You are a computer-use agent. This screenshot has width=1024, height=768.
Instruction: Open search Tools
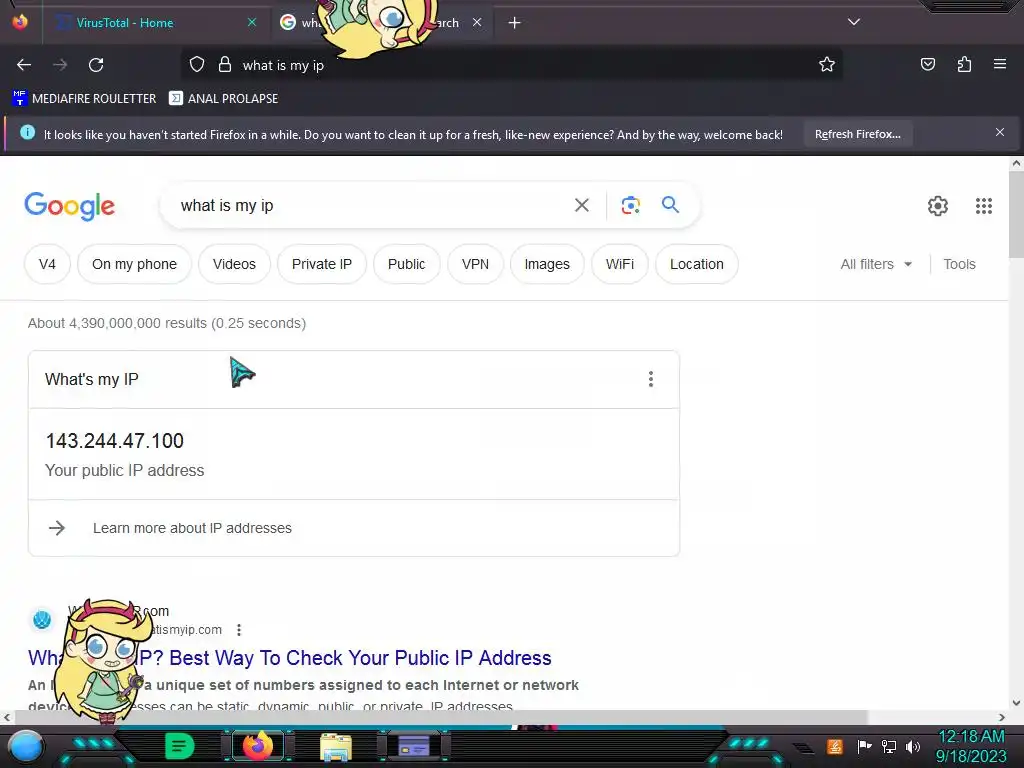(959, 264)
